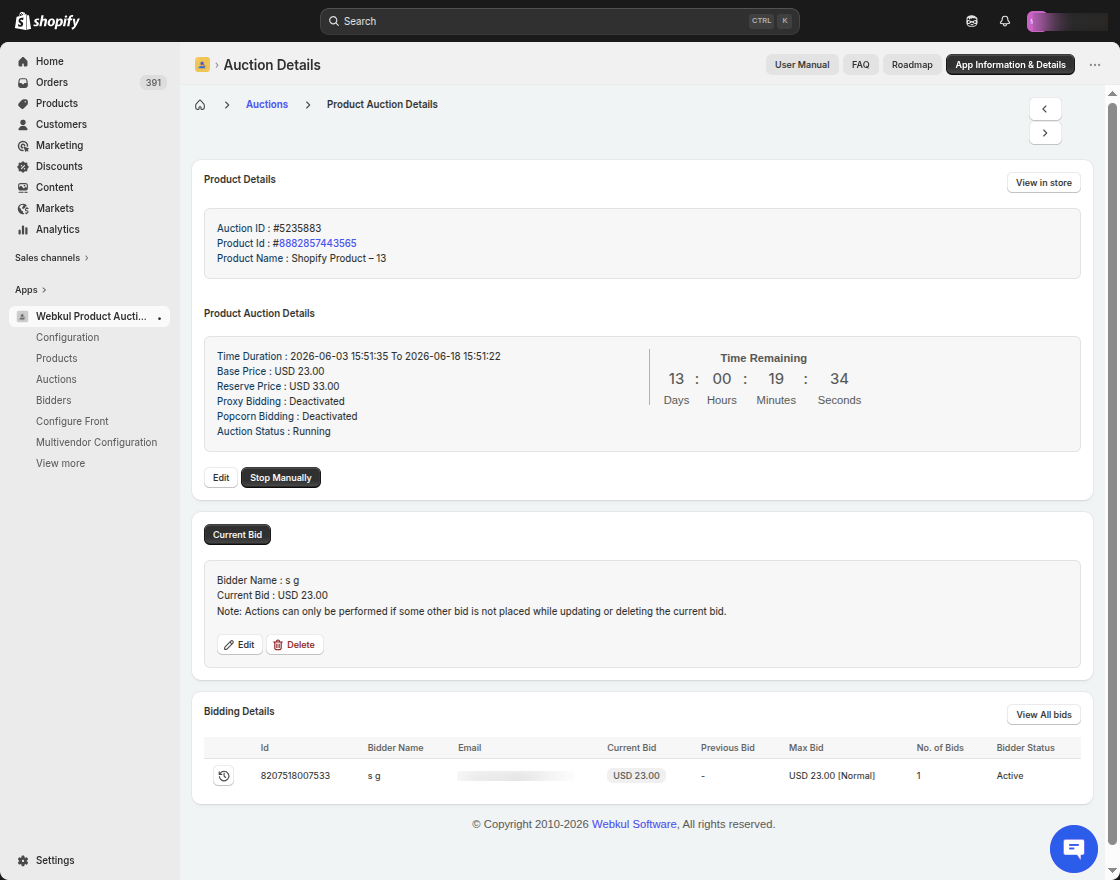
Task: Edit the product auction details
Action: [221, 478]
